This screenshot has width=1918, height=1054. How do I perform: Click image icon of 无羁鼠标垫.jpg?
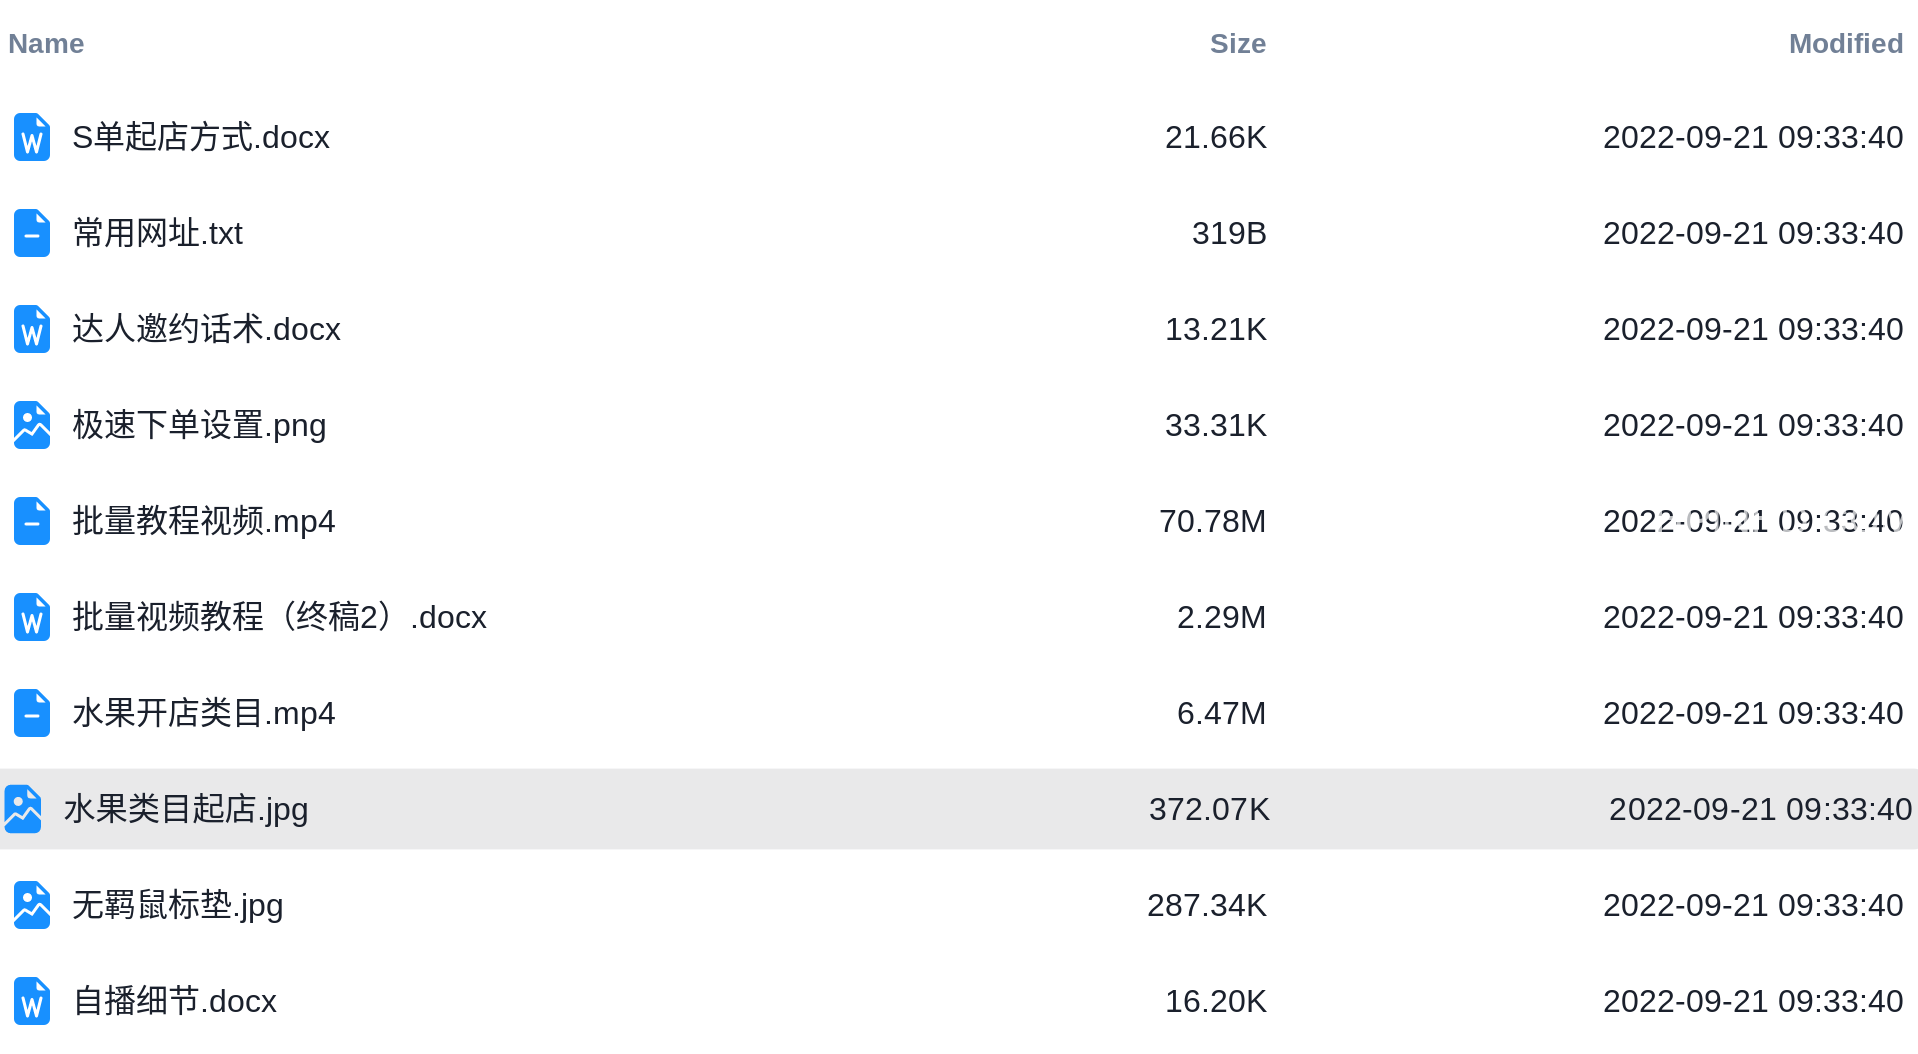[x=32, y=905]
